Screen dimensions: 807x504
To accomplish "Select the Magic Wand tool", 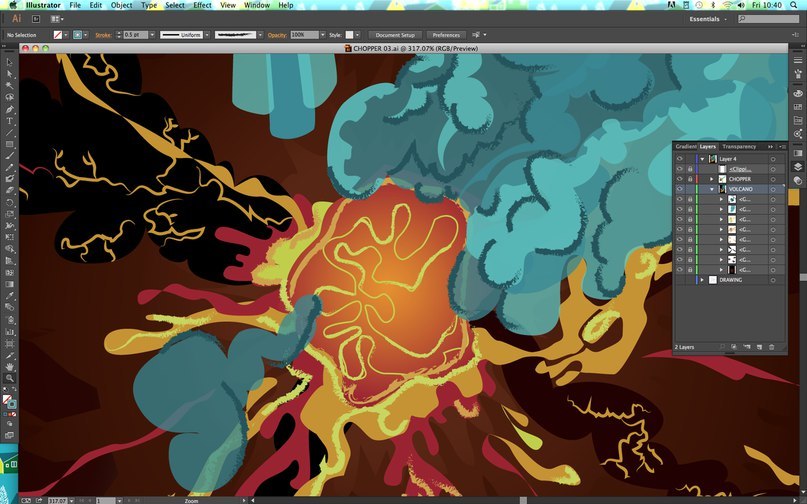I will 9,85.
